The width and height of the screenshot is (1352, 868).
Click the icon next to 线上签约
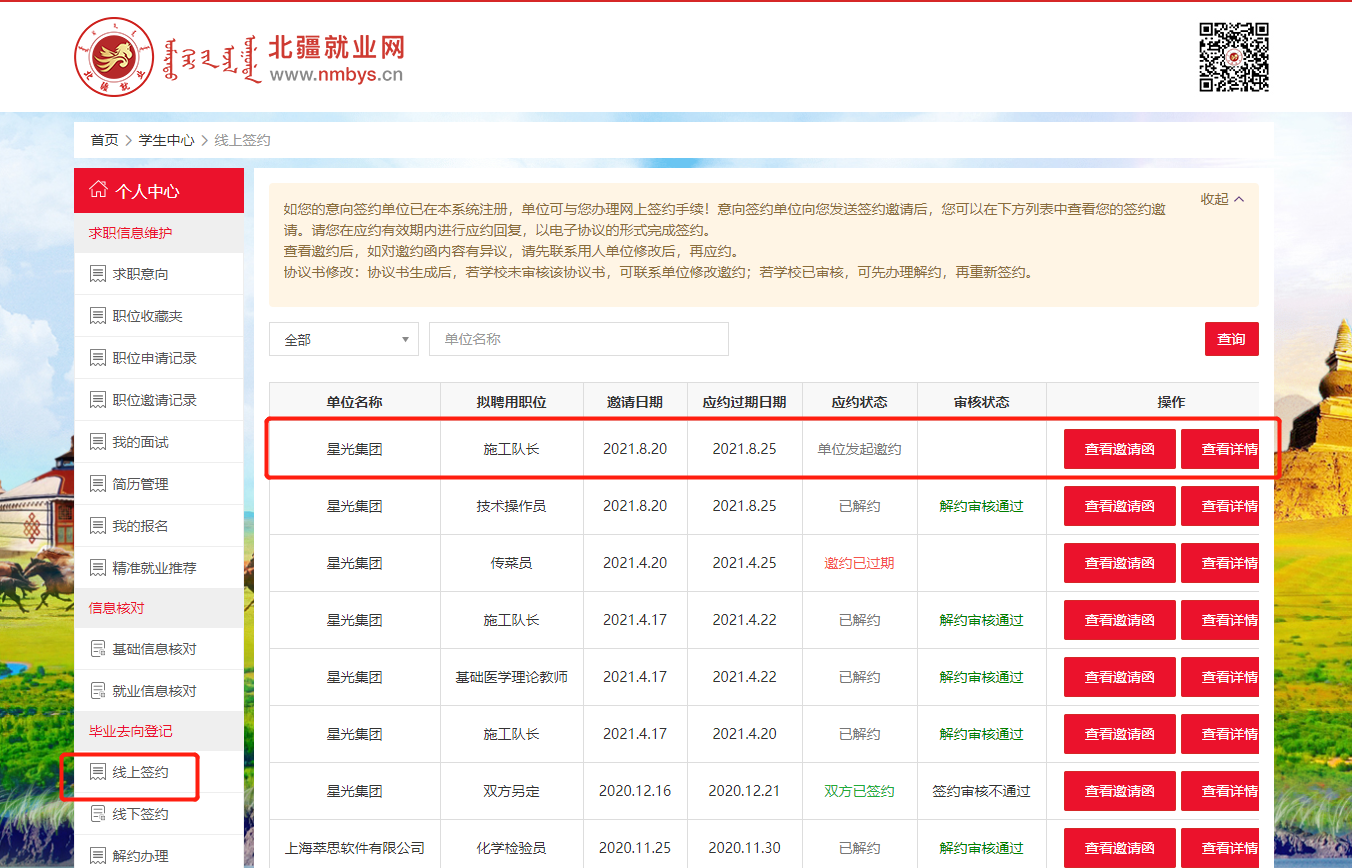(x=98, y=772)
